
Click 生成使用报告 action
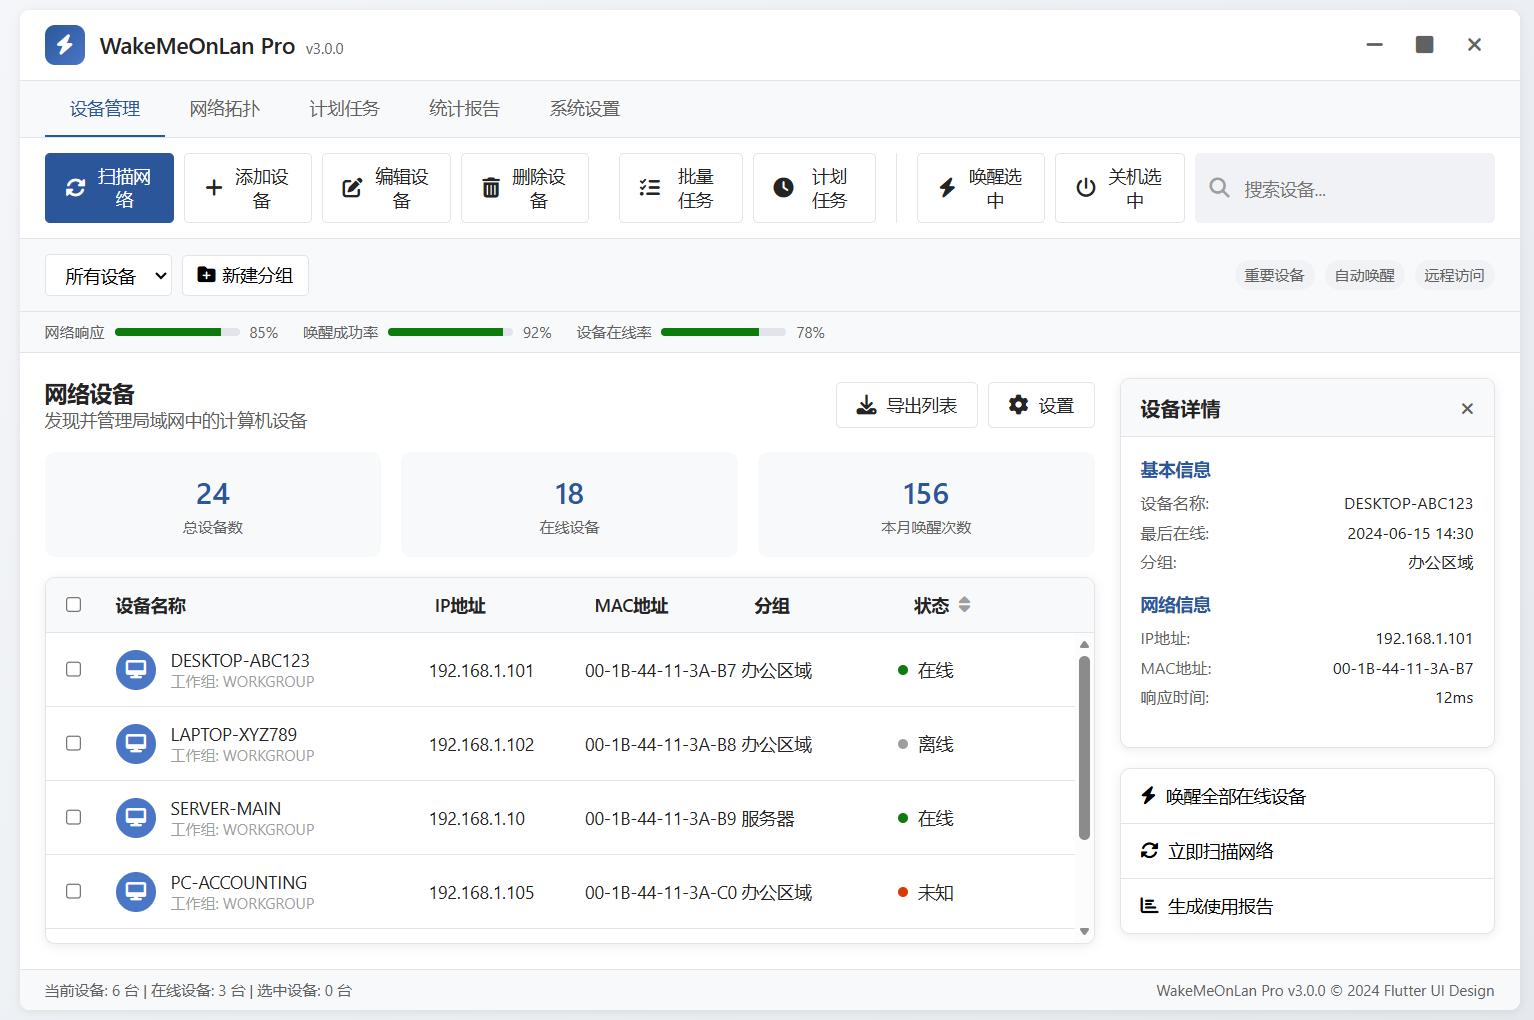pos(1307,906)
